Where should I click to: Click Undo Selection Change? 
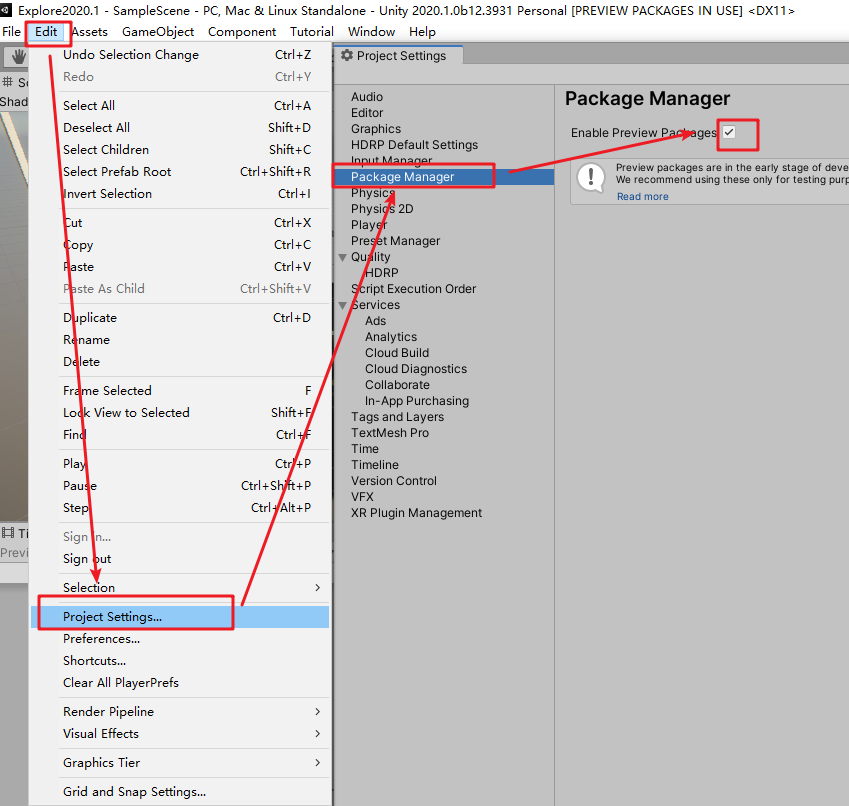click(130, 55)
